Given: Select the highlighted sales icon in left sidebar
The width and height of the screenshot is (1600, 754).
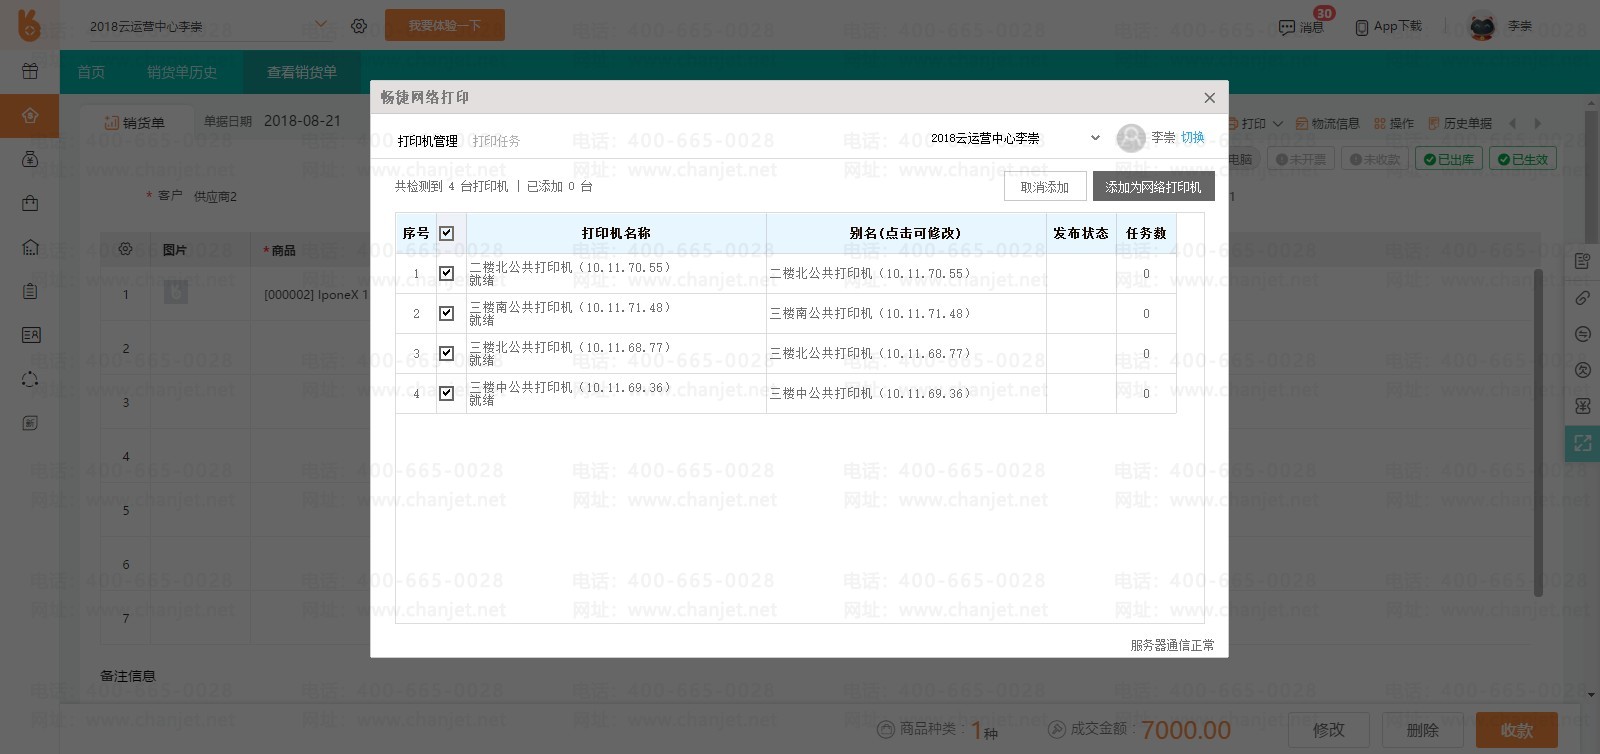Looking at the screenshot, I should tap(30, 116).
